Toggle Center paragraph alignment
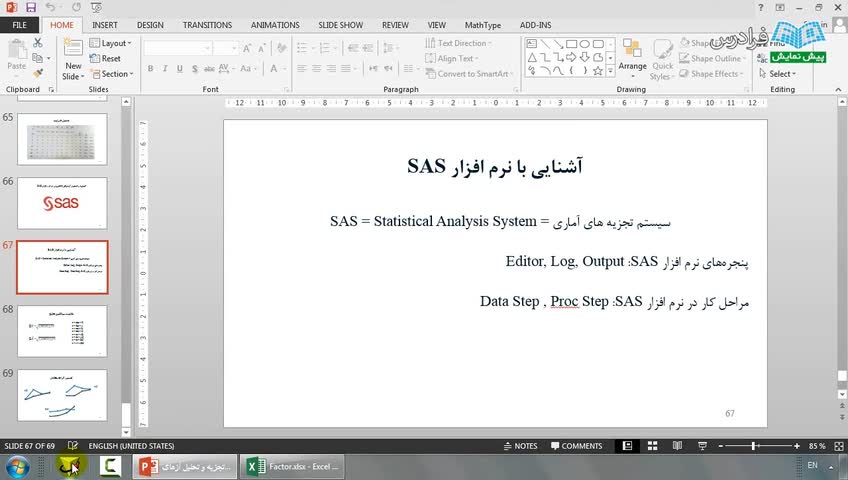 click(x=316, y=69)
